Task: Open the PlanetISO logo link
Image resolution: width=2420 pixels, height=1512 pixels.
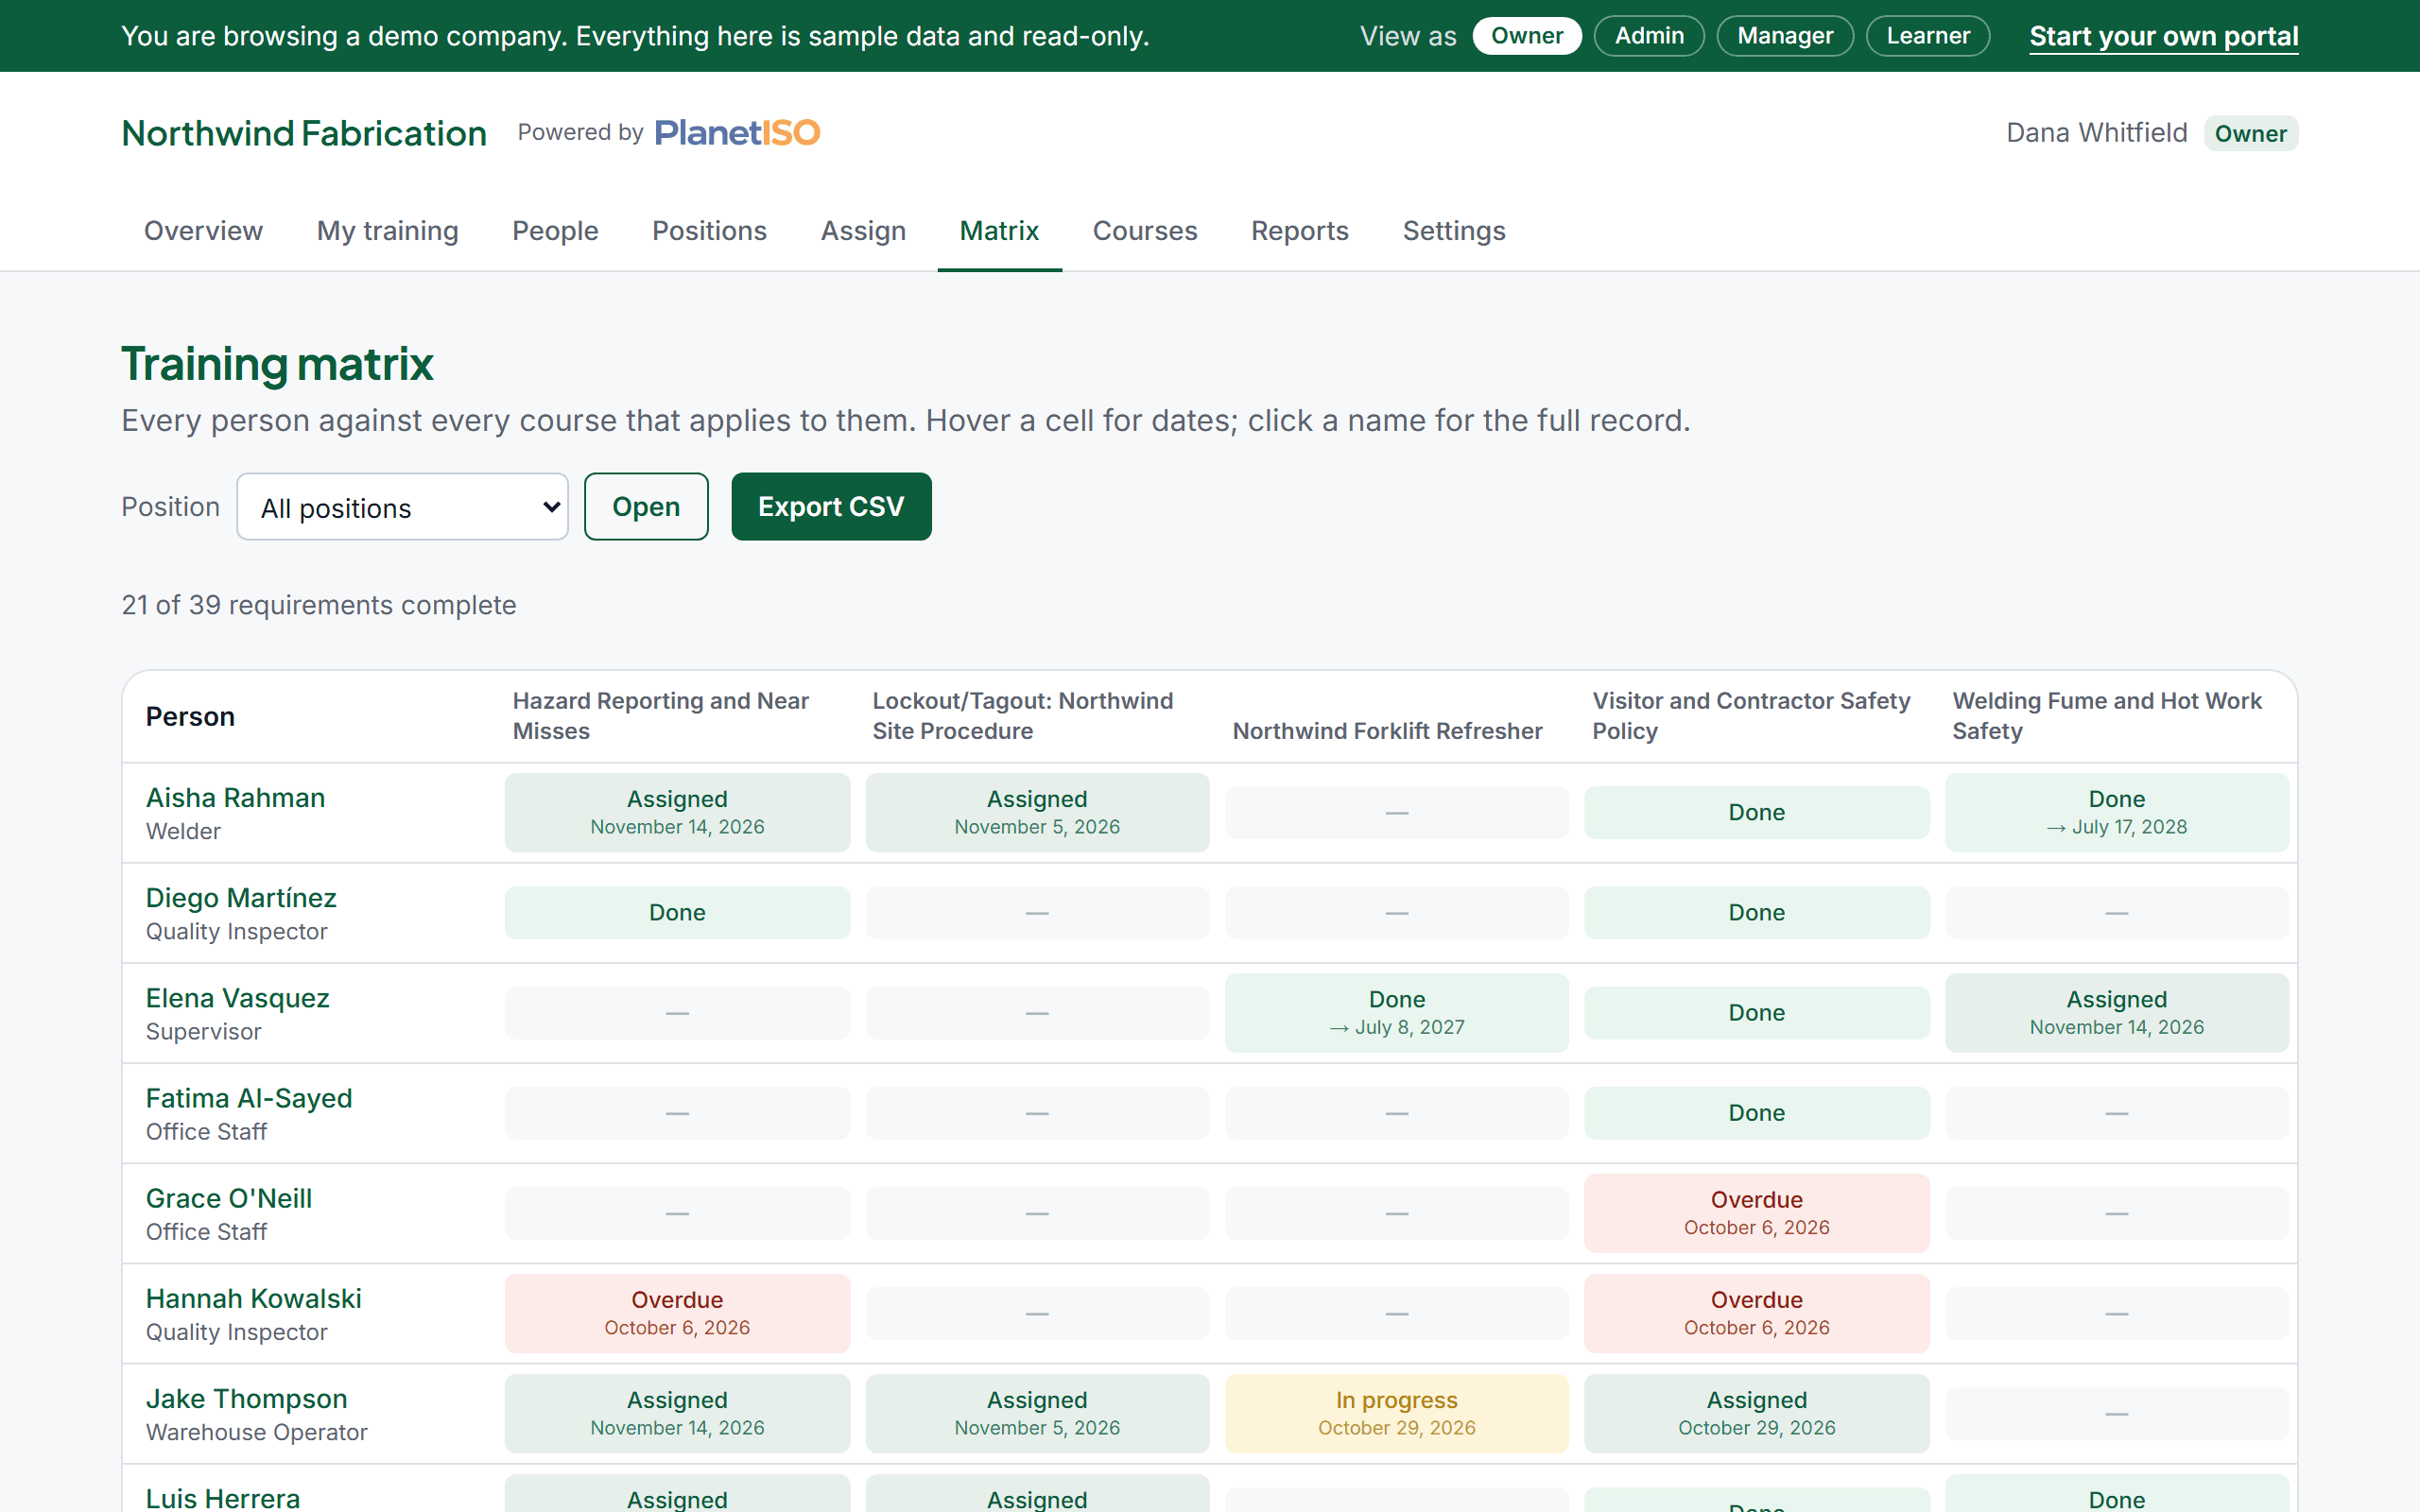Action: click(737, 133)
